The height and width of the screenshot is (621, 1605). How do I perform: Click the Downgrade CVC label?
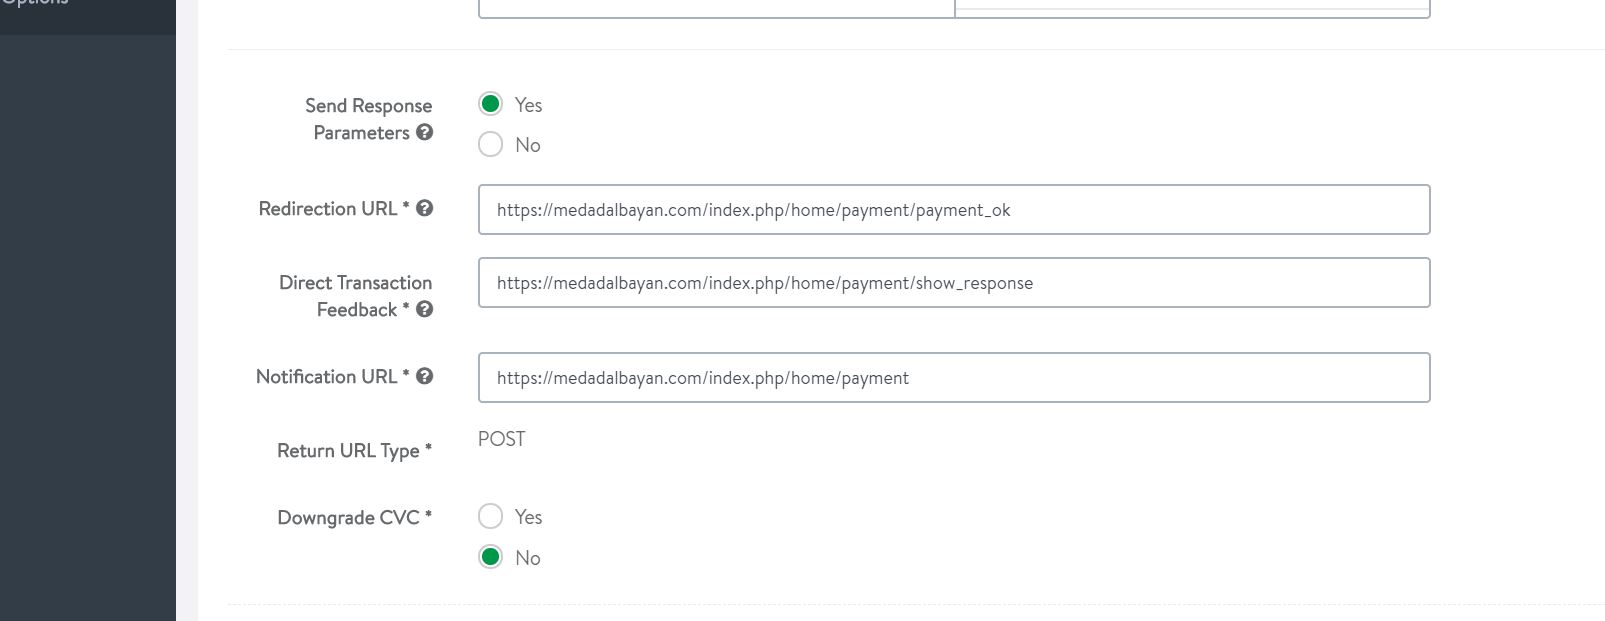click(x=348, y=517)
